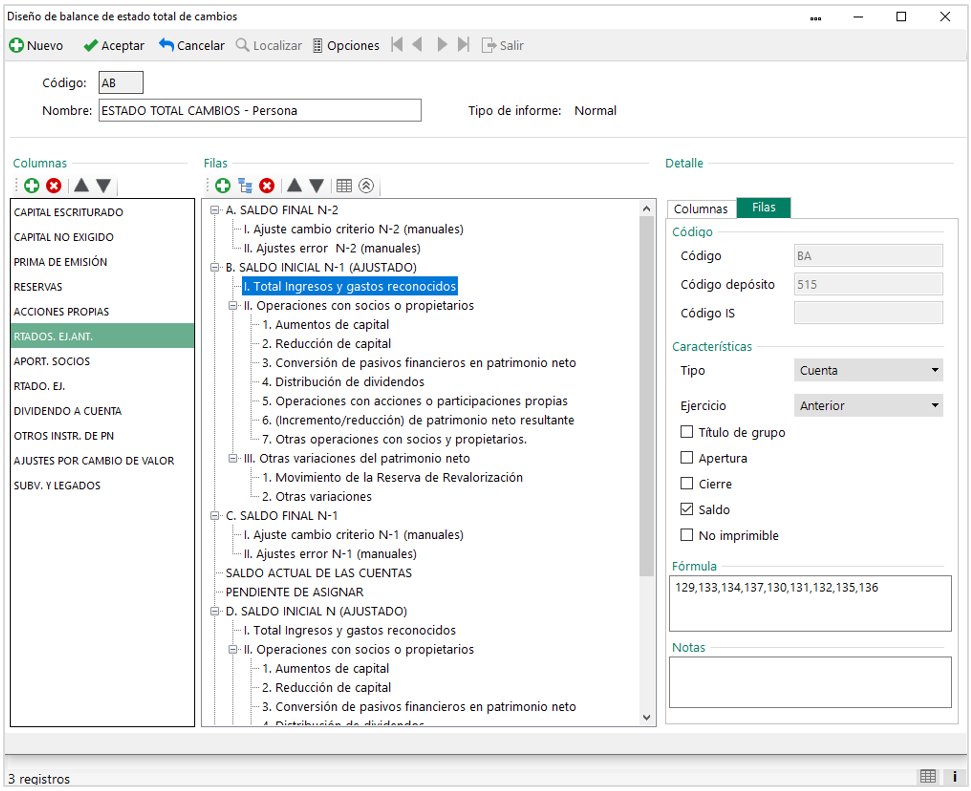The height and width of the screenshot is (791, 971).
Task: Click the Salir exit button
Action: pos(503,45)
